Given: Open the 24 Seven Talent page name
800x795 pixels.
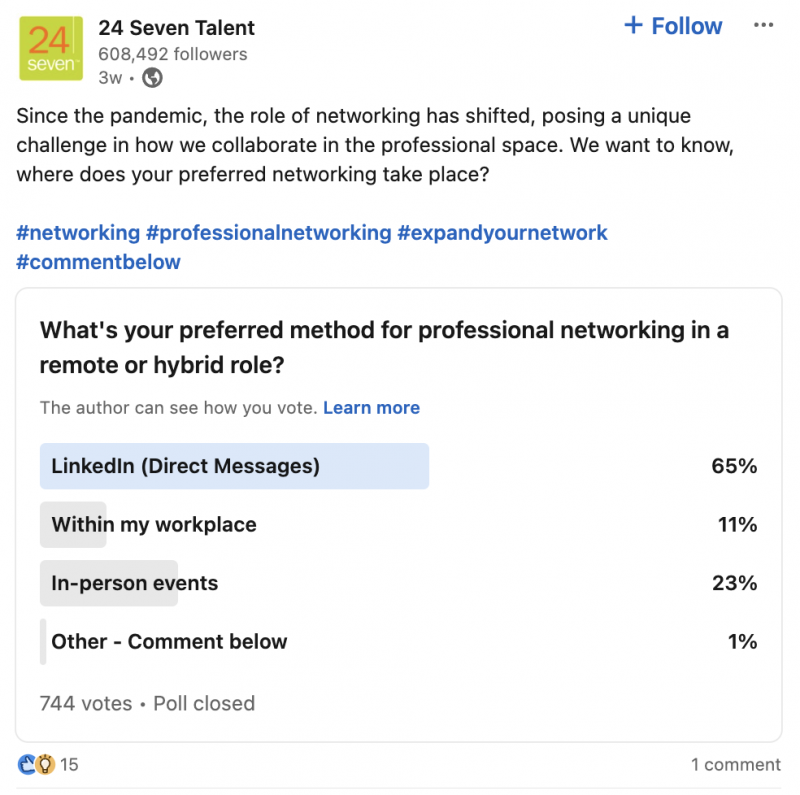Looking at the screenshot, I should point(177,28).
